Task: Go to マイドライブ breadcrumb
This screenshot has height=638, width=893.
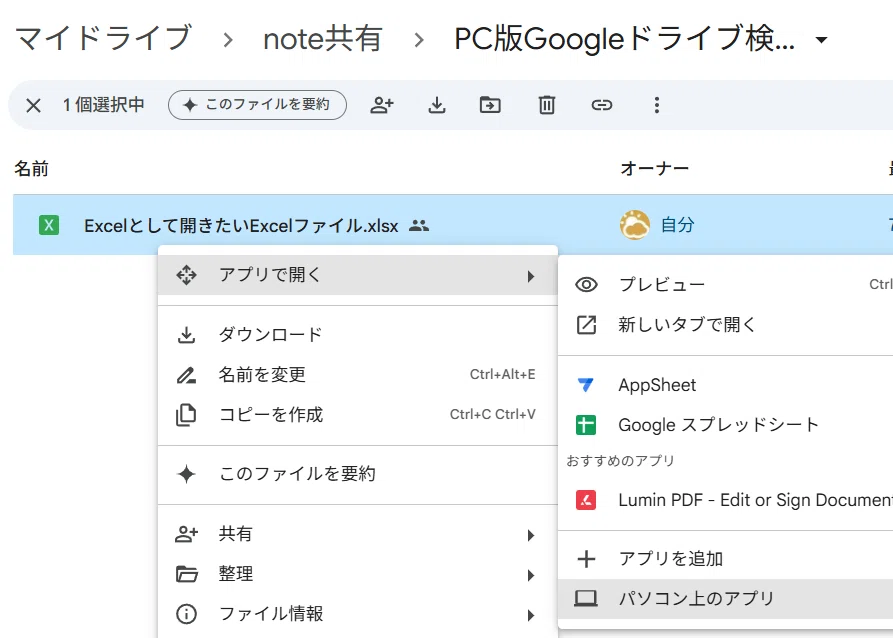Action: [103, 39]
